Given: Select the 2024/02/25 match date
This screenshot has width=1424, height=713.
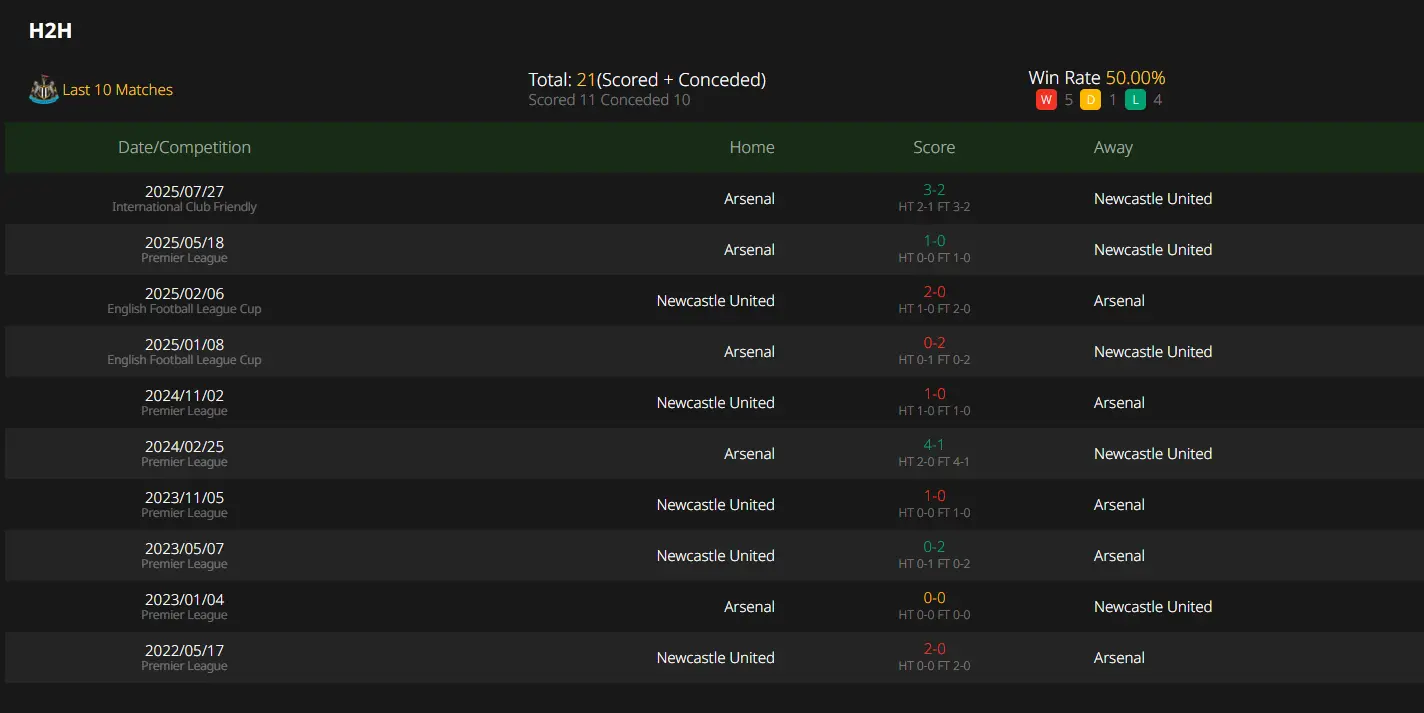Looking at the screenshot, I should pyautogui.click(x=184, y=447).
